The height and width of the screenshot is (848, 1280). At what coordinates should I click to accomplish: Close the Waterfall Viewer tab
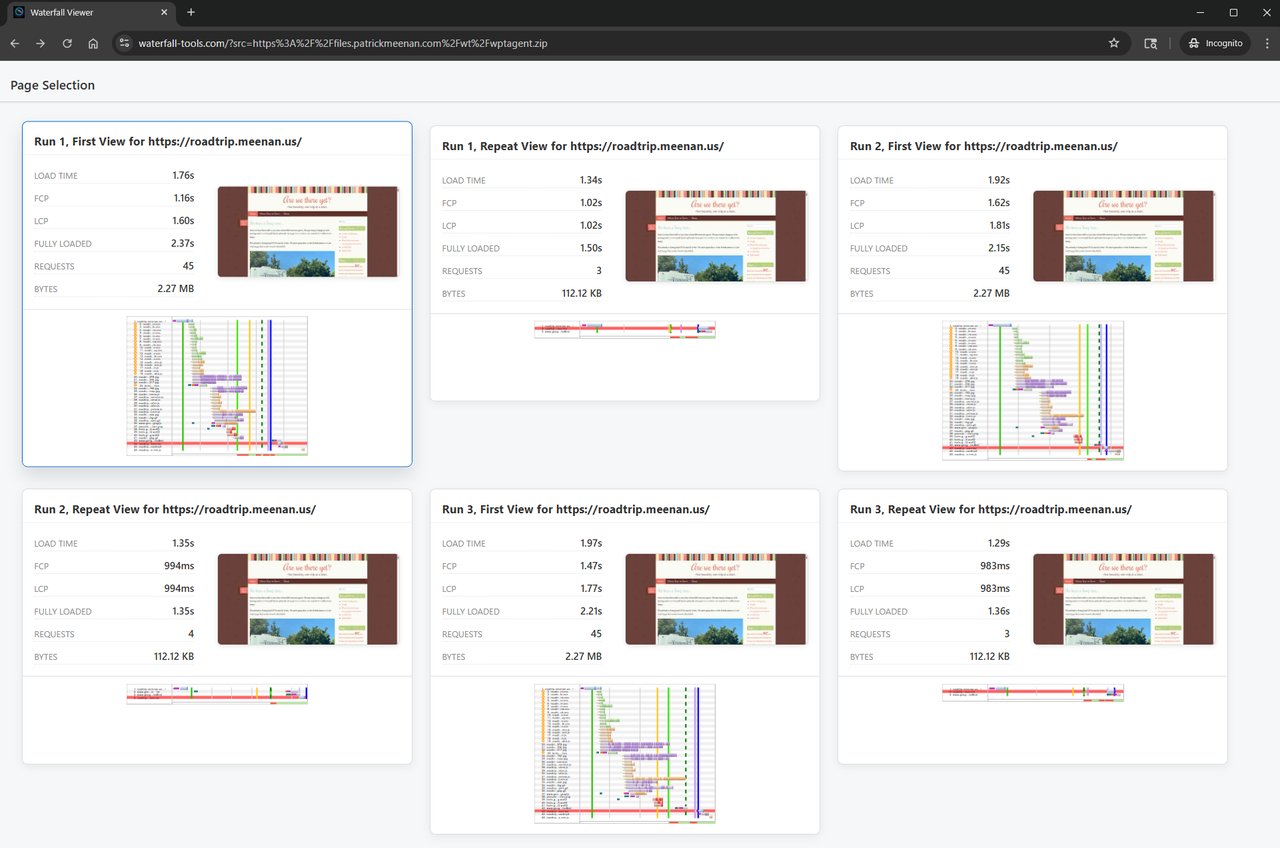tap(164, 12)
